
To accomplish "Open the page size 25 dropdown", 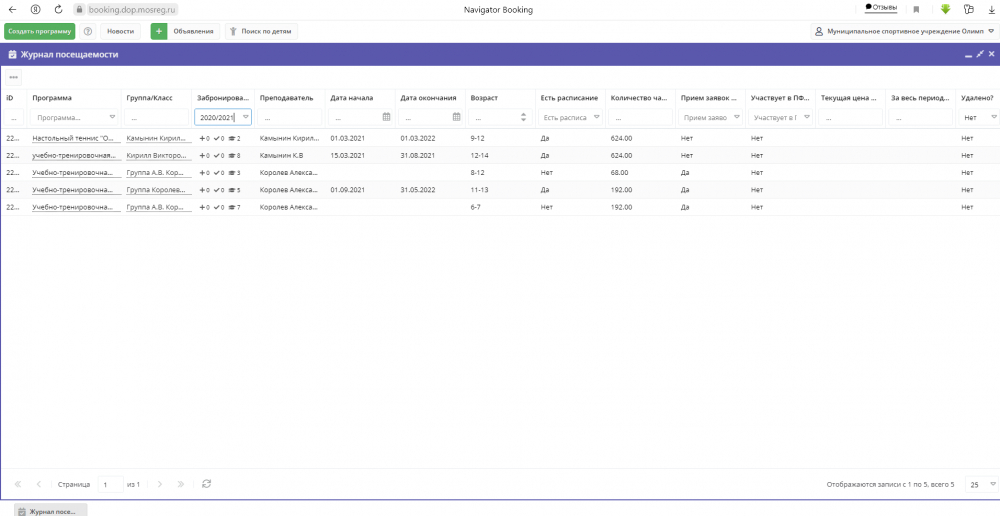I will click(981, 484).
